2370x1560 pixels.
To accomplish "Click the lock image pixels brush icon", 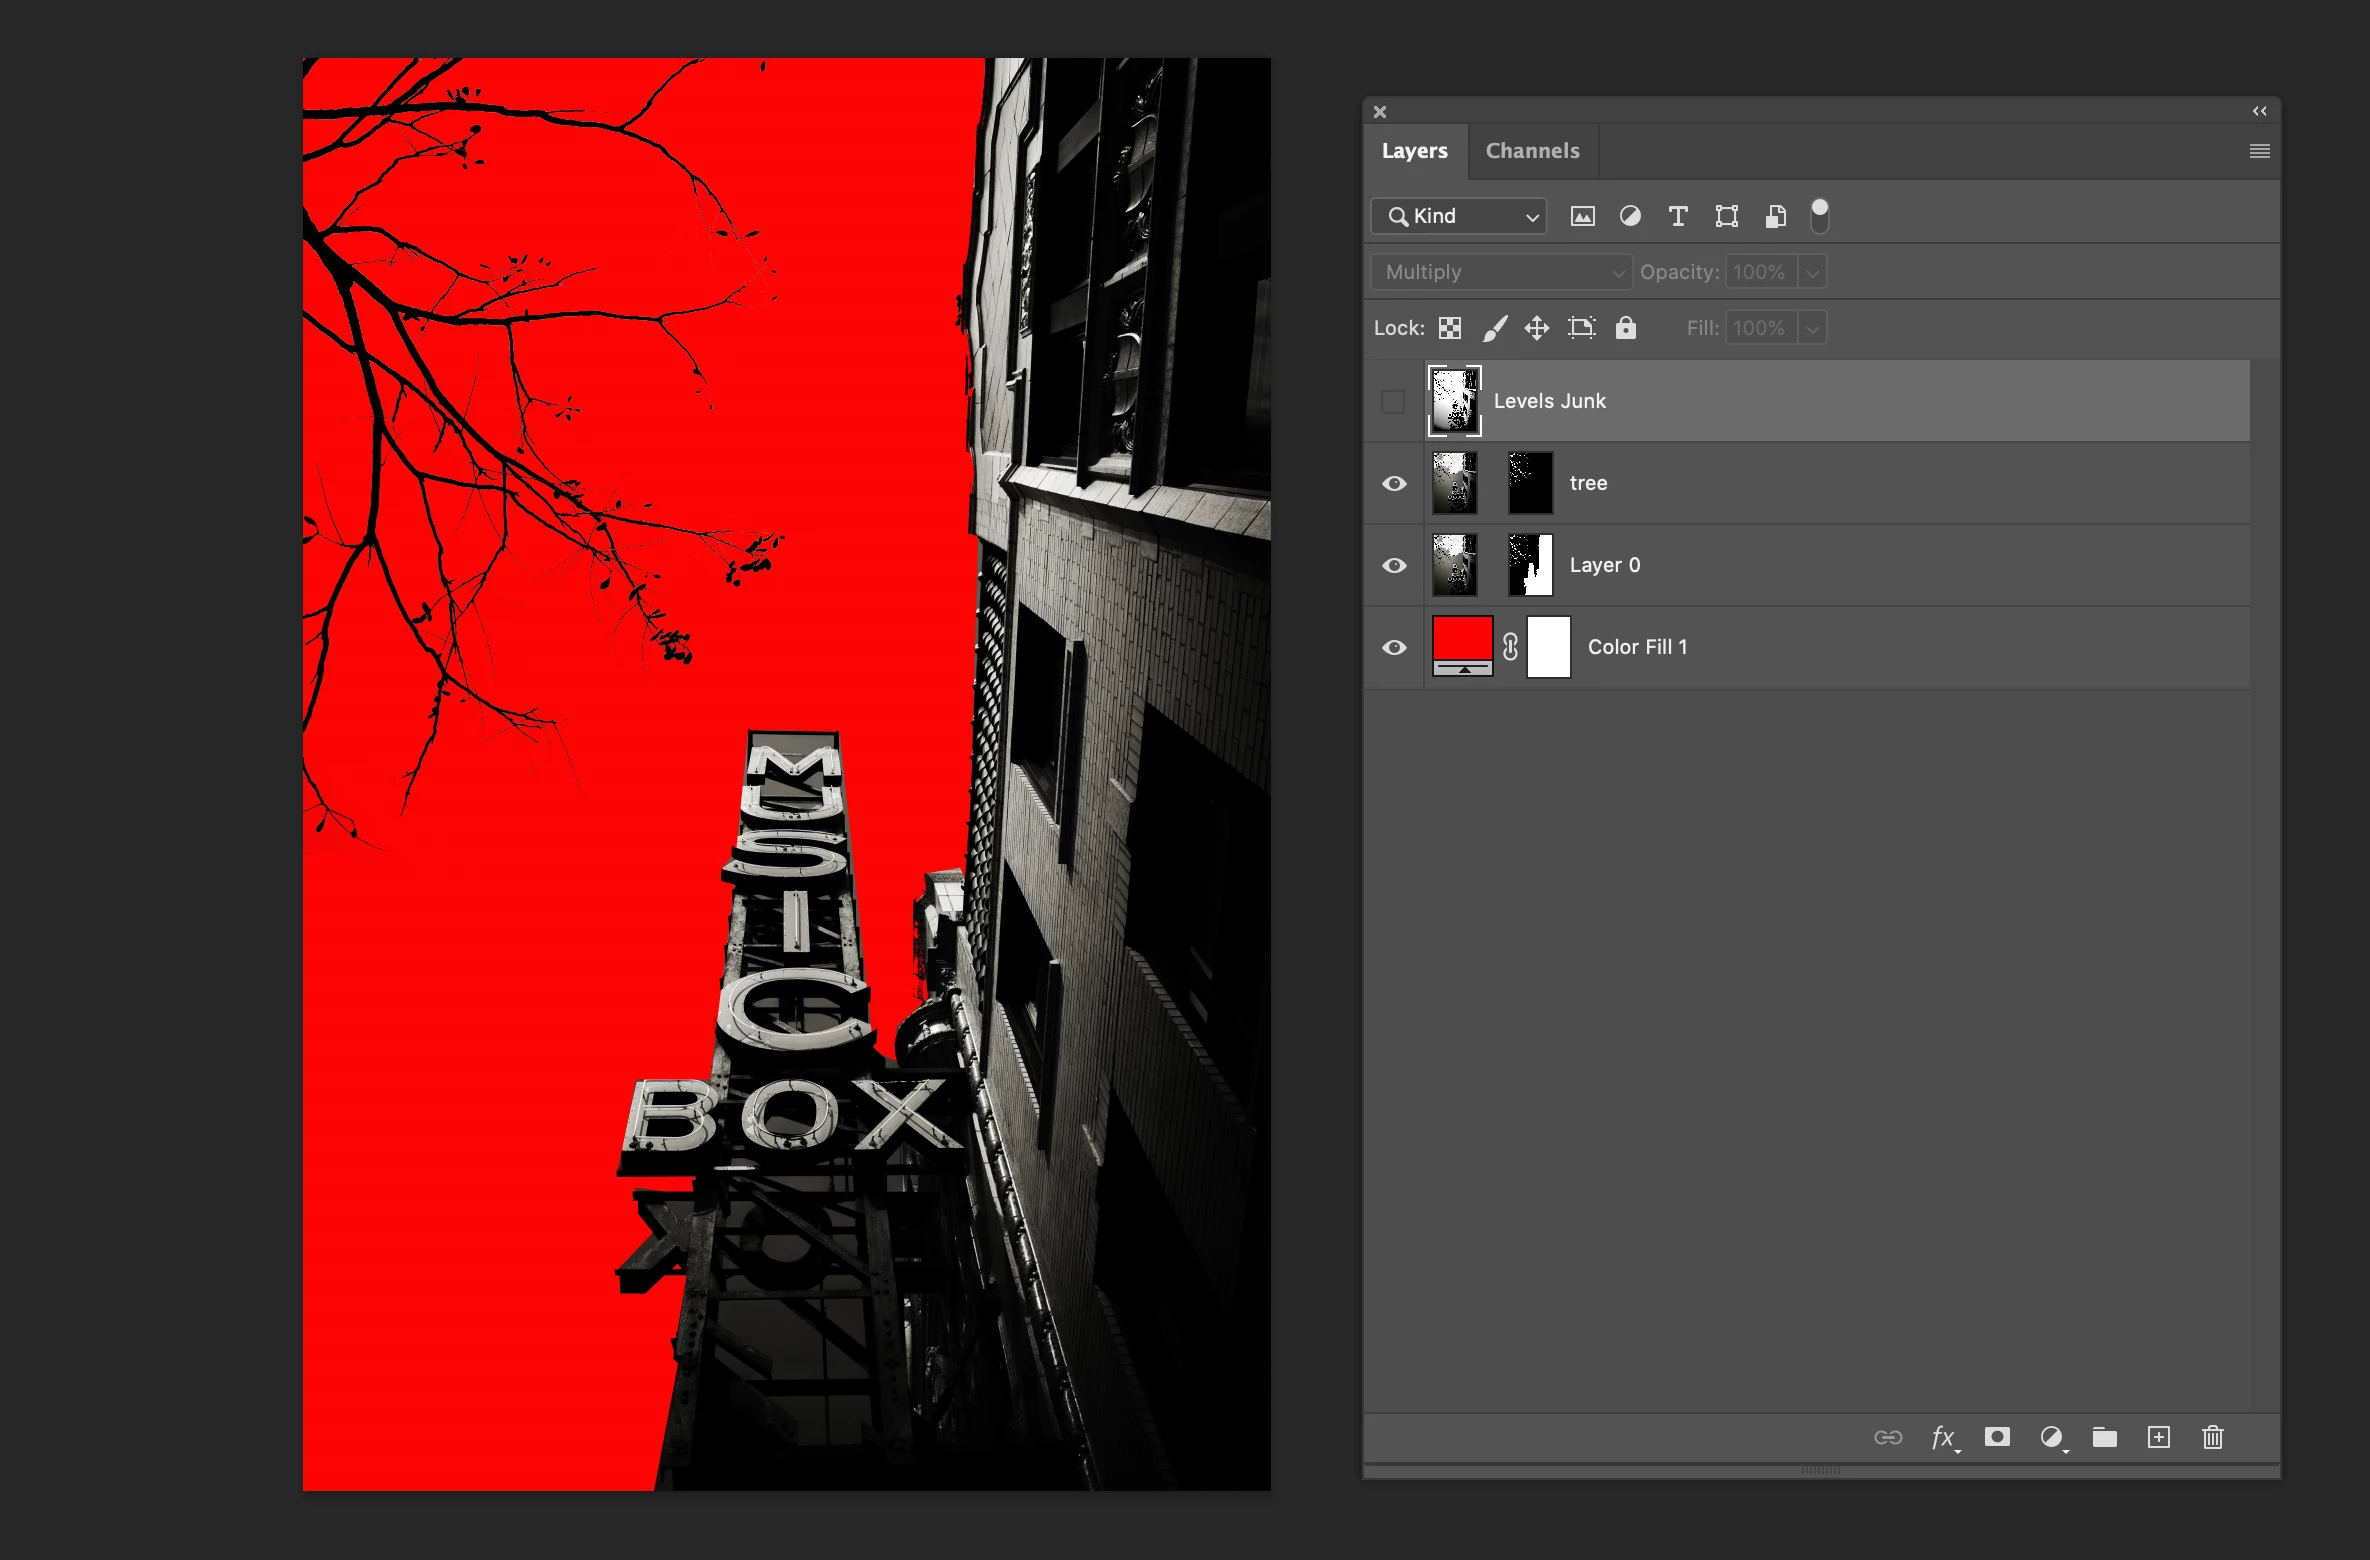I will [x=1494, y=328].
